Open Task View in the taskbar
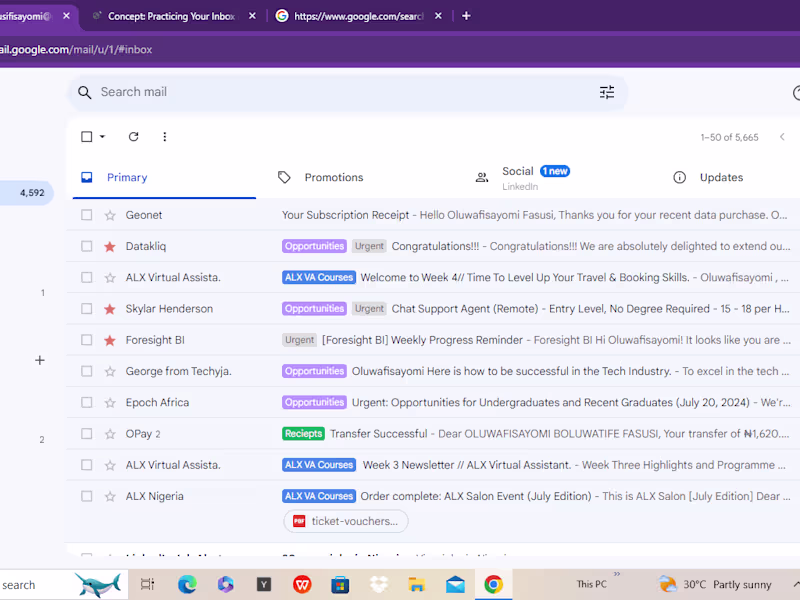The height and width of the screenshot is (600, 800). (147, 584)
